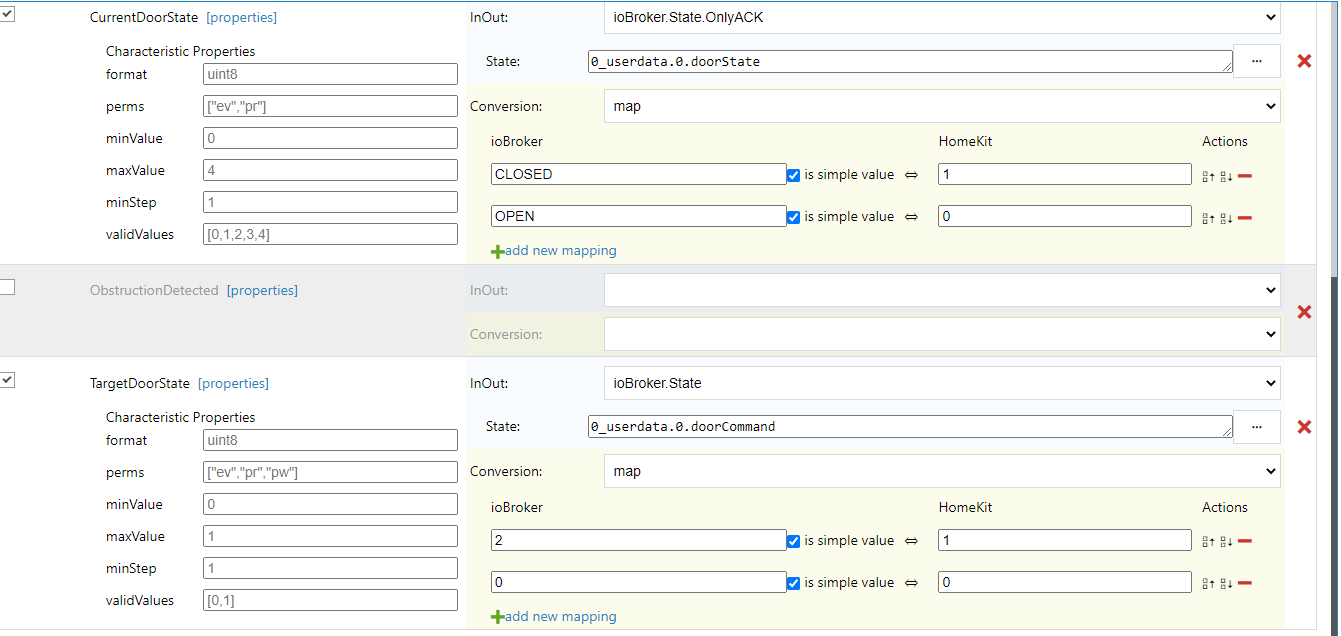Remove the CLOSED mapping row
Viewport: 1341px width, 636px height.
tap(1245, 176)
